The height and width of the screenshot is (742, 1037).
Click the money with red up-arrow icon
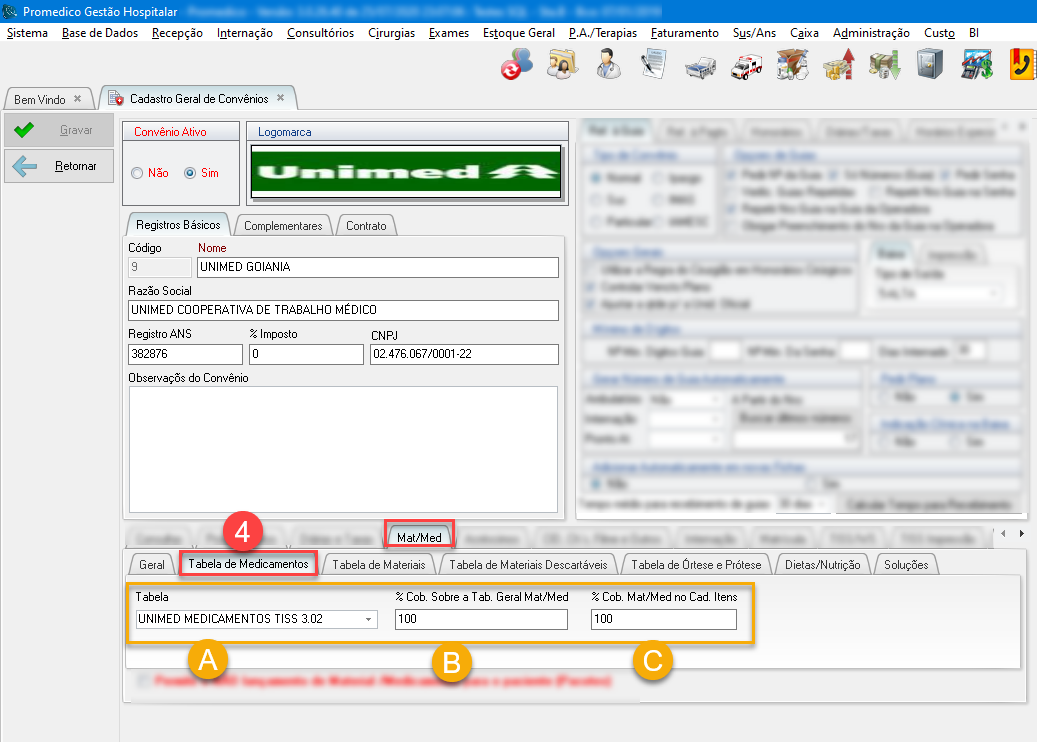838,65
